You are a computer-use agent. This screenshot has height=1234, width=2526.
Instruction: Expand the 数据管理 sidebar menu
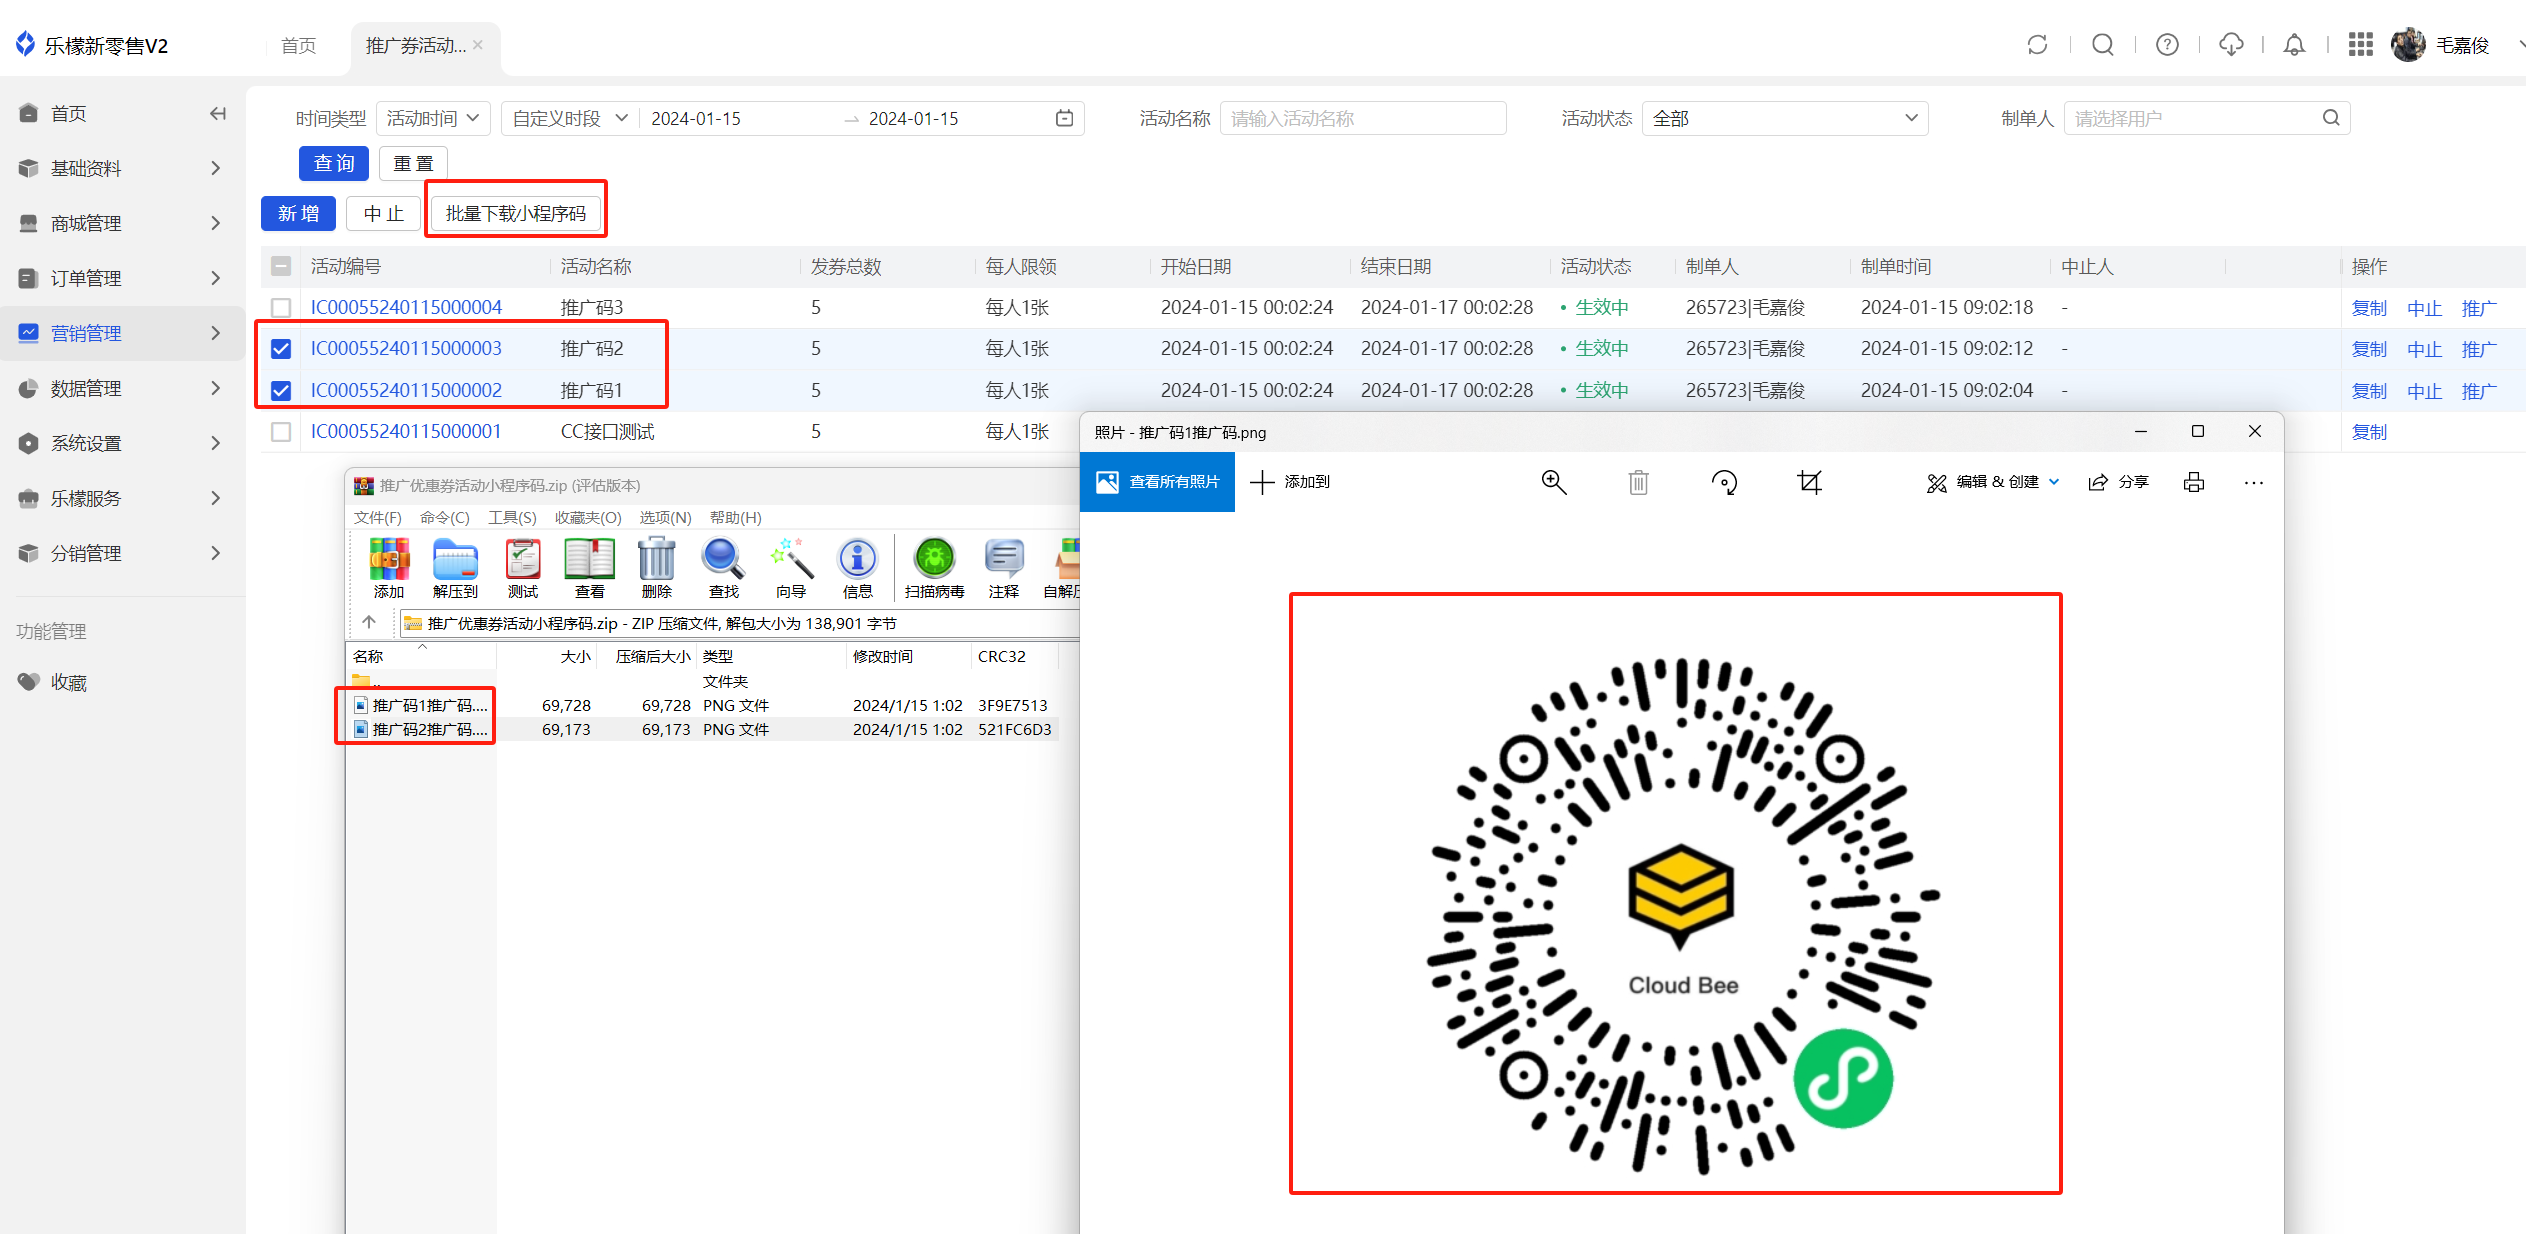[x=121, y=388]
